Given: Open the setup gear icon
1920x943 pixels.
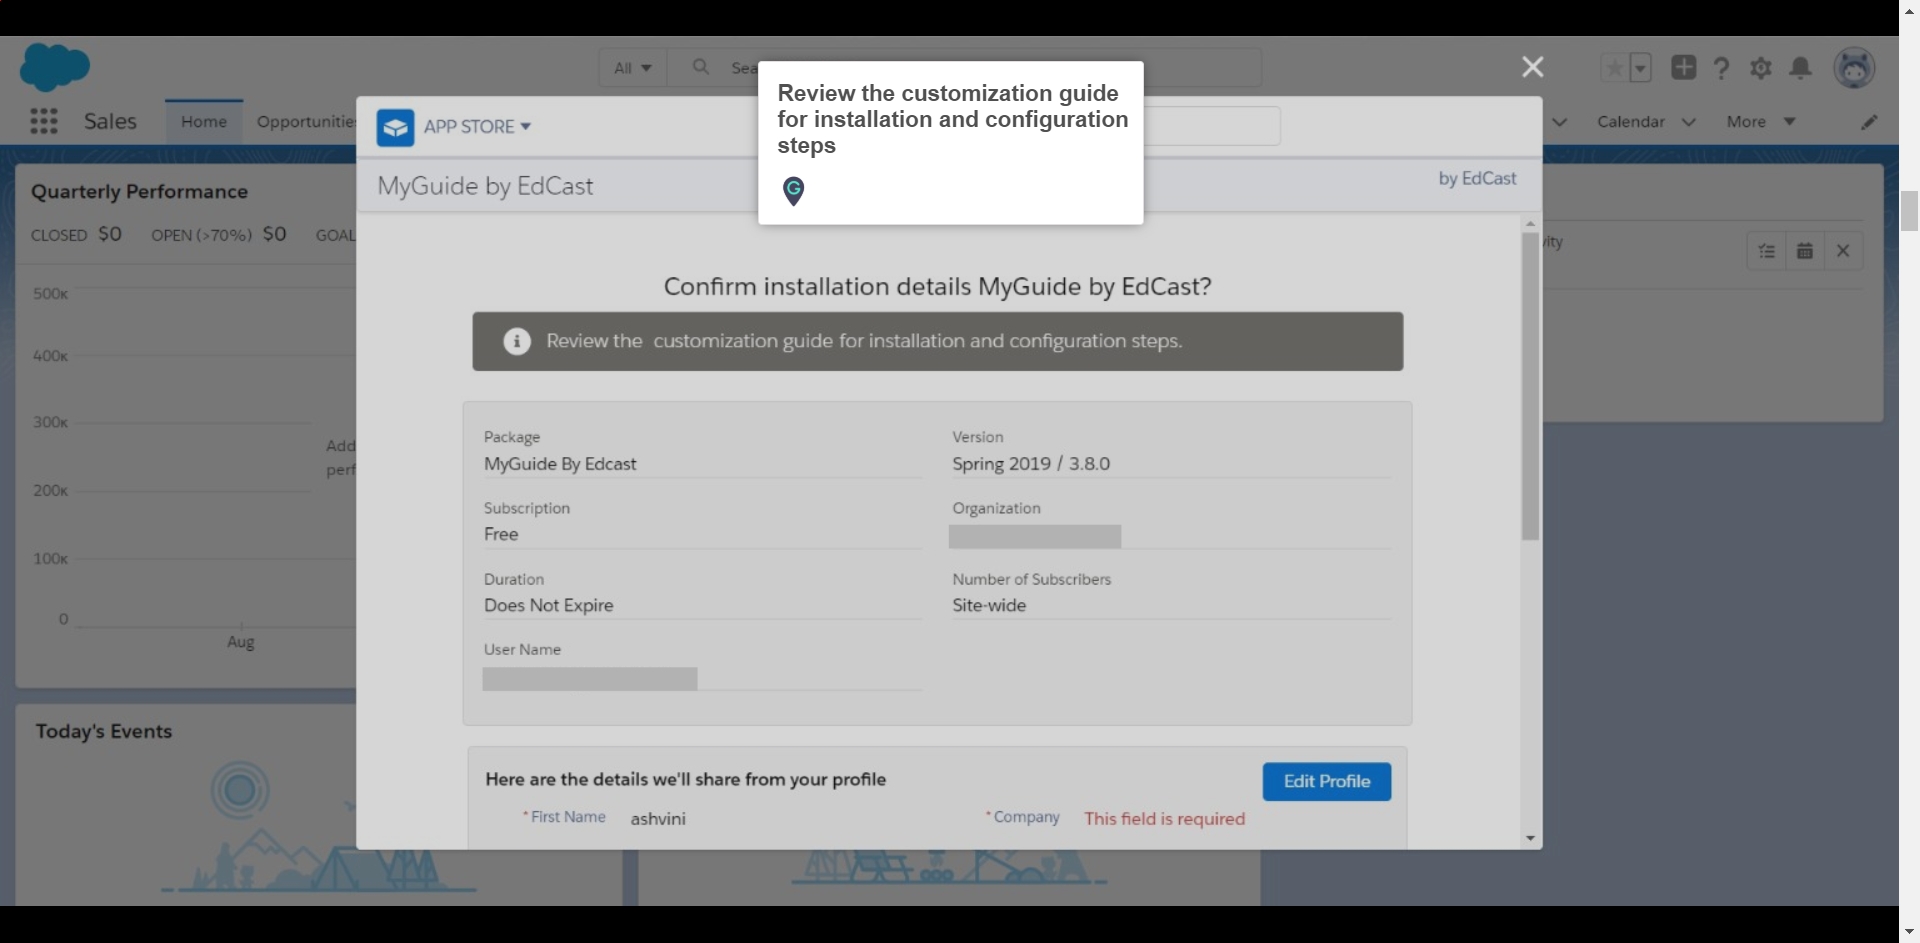Looking at the screenshot, I should [1761, 68].
